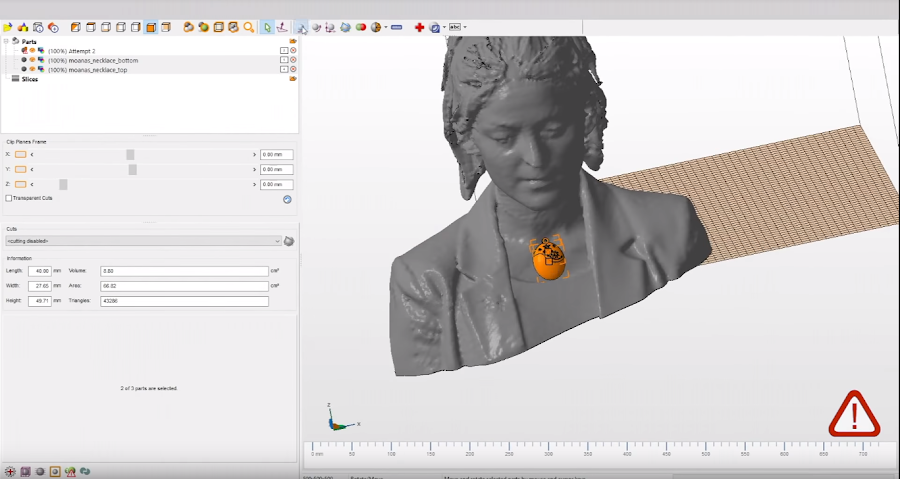This screenshot has height=479, width=900.
Task: Click the align to bottom plane icon
Action: [282, 27]
